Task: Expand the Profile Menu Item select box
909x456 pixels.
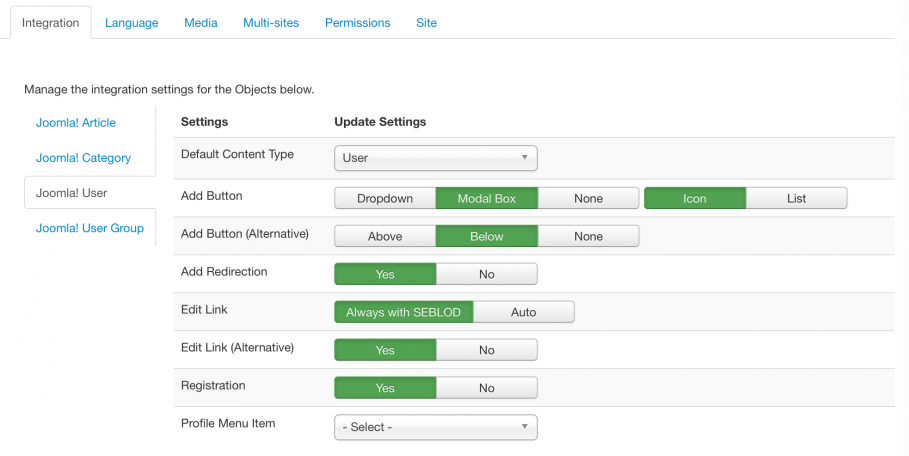Action: click(x=435, y=427)
